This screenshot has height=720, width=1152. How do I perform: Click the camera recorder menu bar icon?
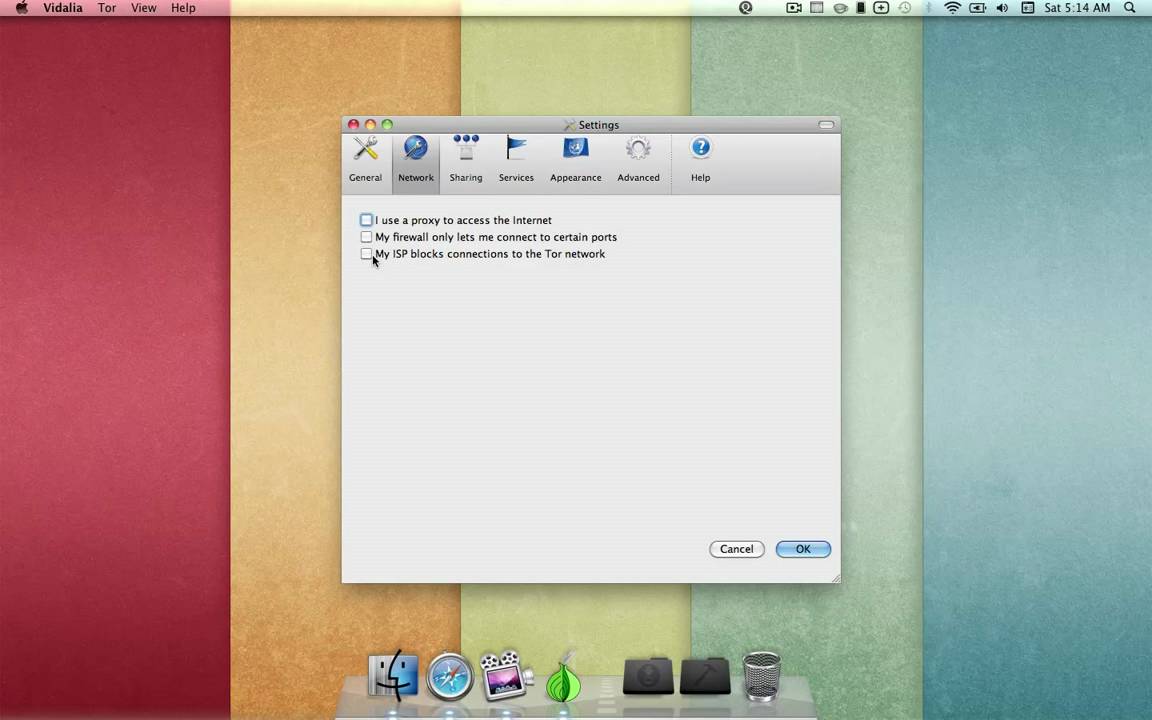793,8
